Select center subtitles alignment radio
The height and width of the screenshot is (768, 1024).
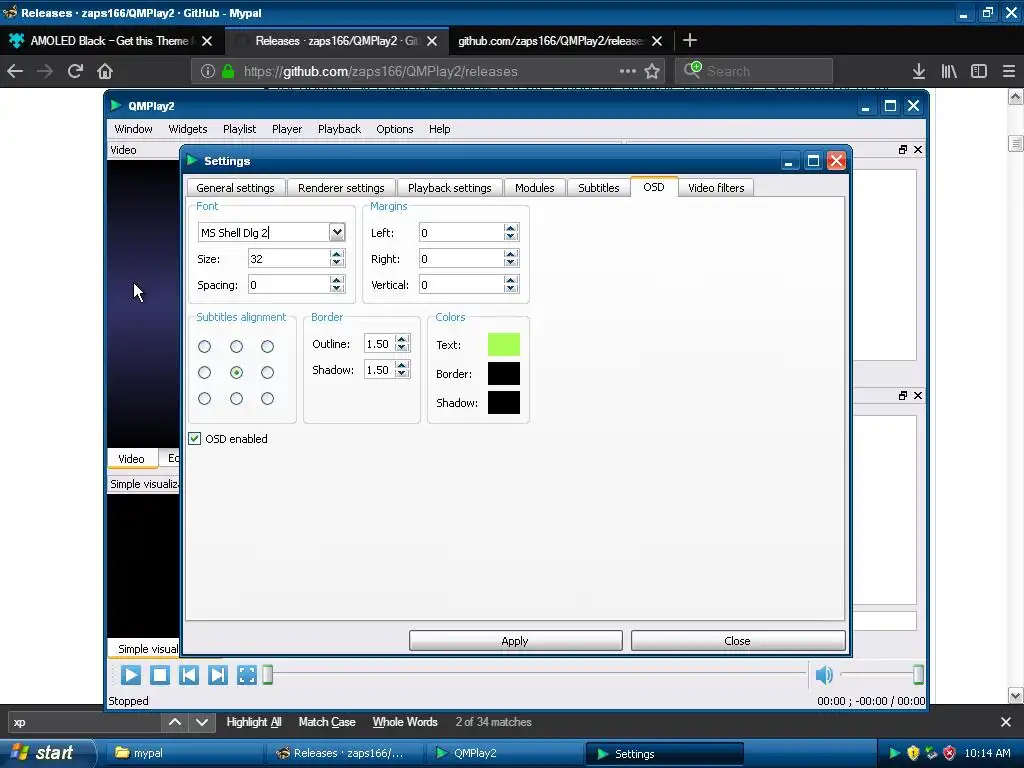coord(236,373)
